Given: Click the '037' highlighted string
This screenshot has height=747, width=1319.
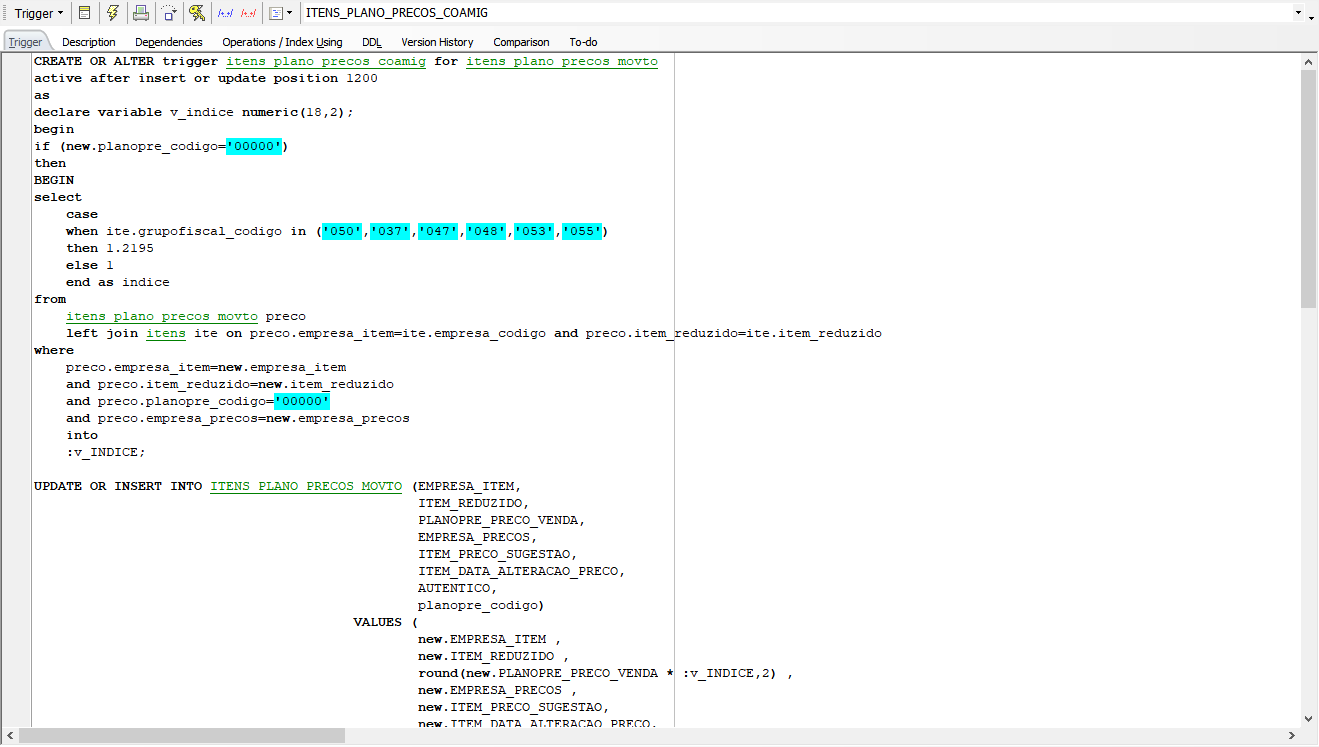Looking at the screenshot, I should 390,231.
